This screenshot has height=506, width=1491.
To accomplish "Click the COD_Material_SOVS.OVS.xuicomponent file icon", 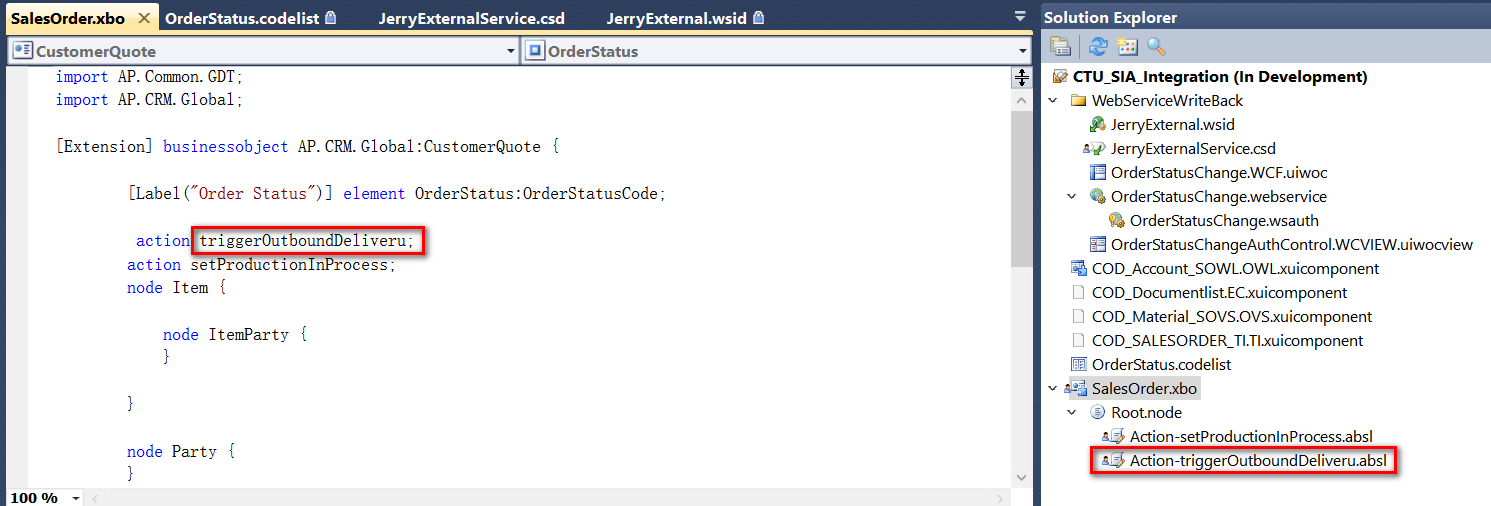I will (x=1078, y=317).
